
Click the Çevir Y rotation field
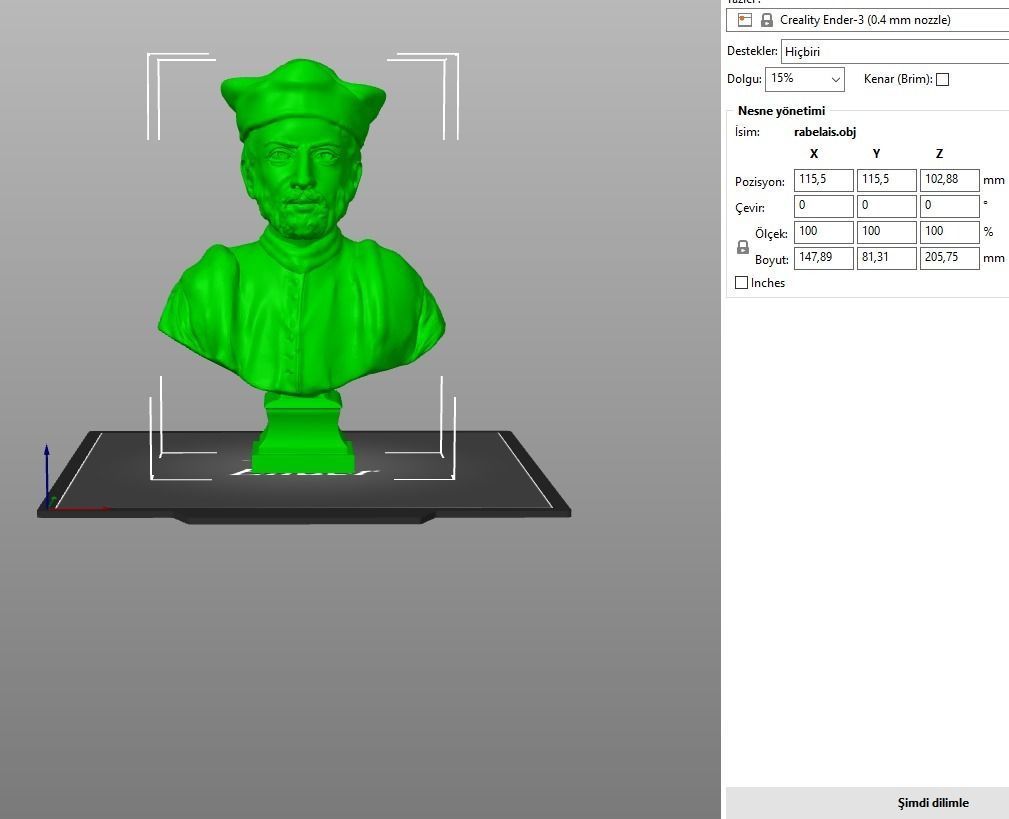point(887,206)
